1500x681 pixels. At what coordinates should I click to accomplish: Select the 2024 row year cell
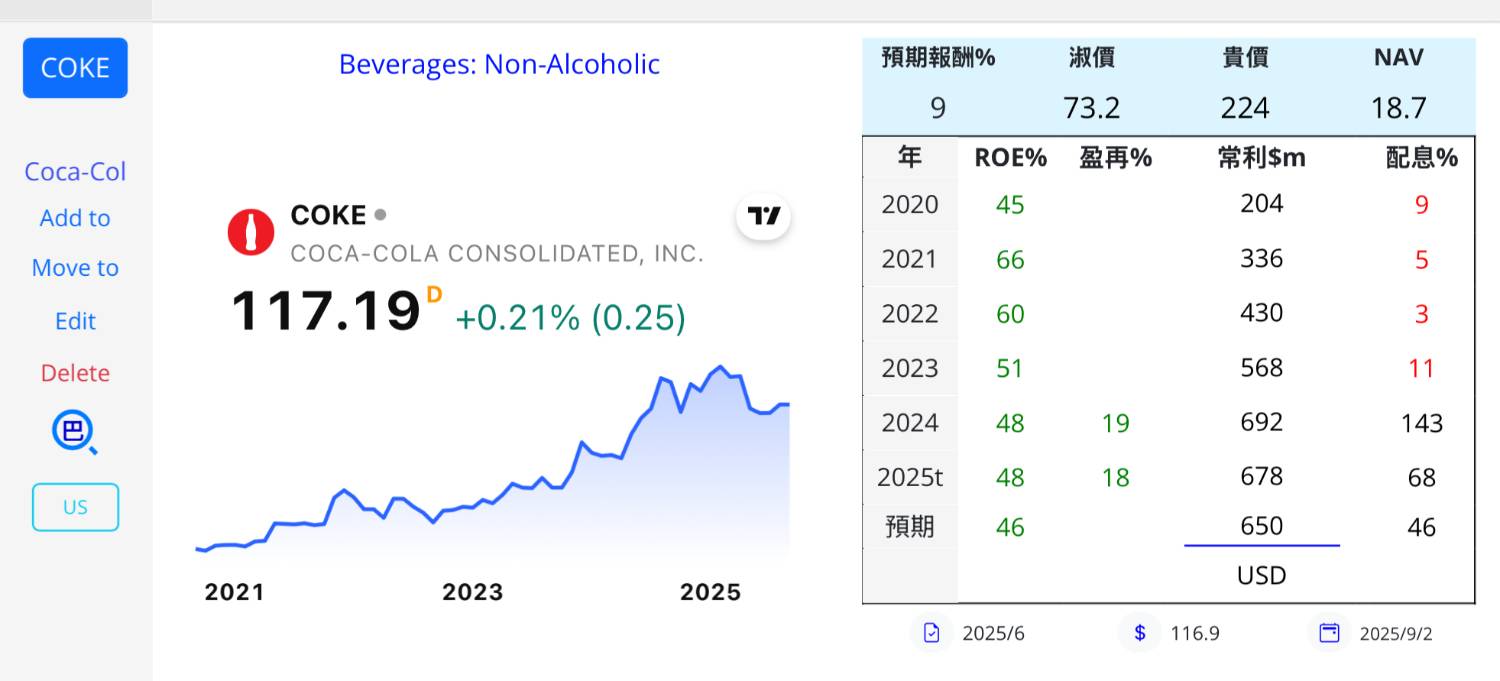pyautogui.click(x=910, y=423)
